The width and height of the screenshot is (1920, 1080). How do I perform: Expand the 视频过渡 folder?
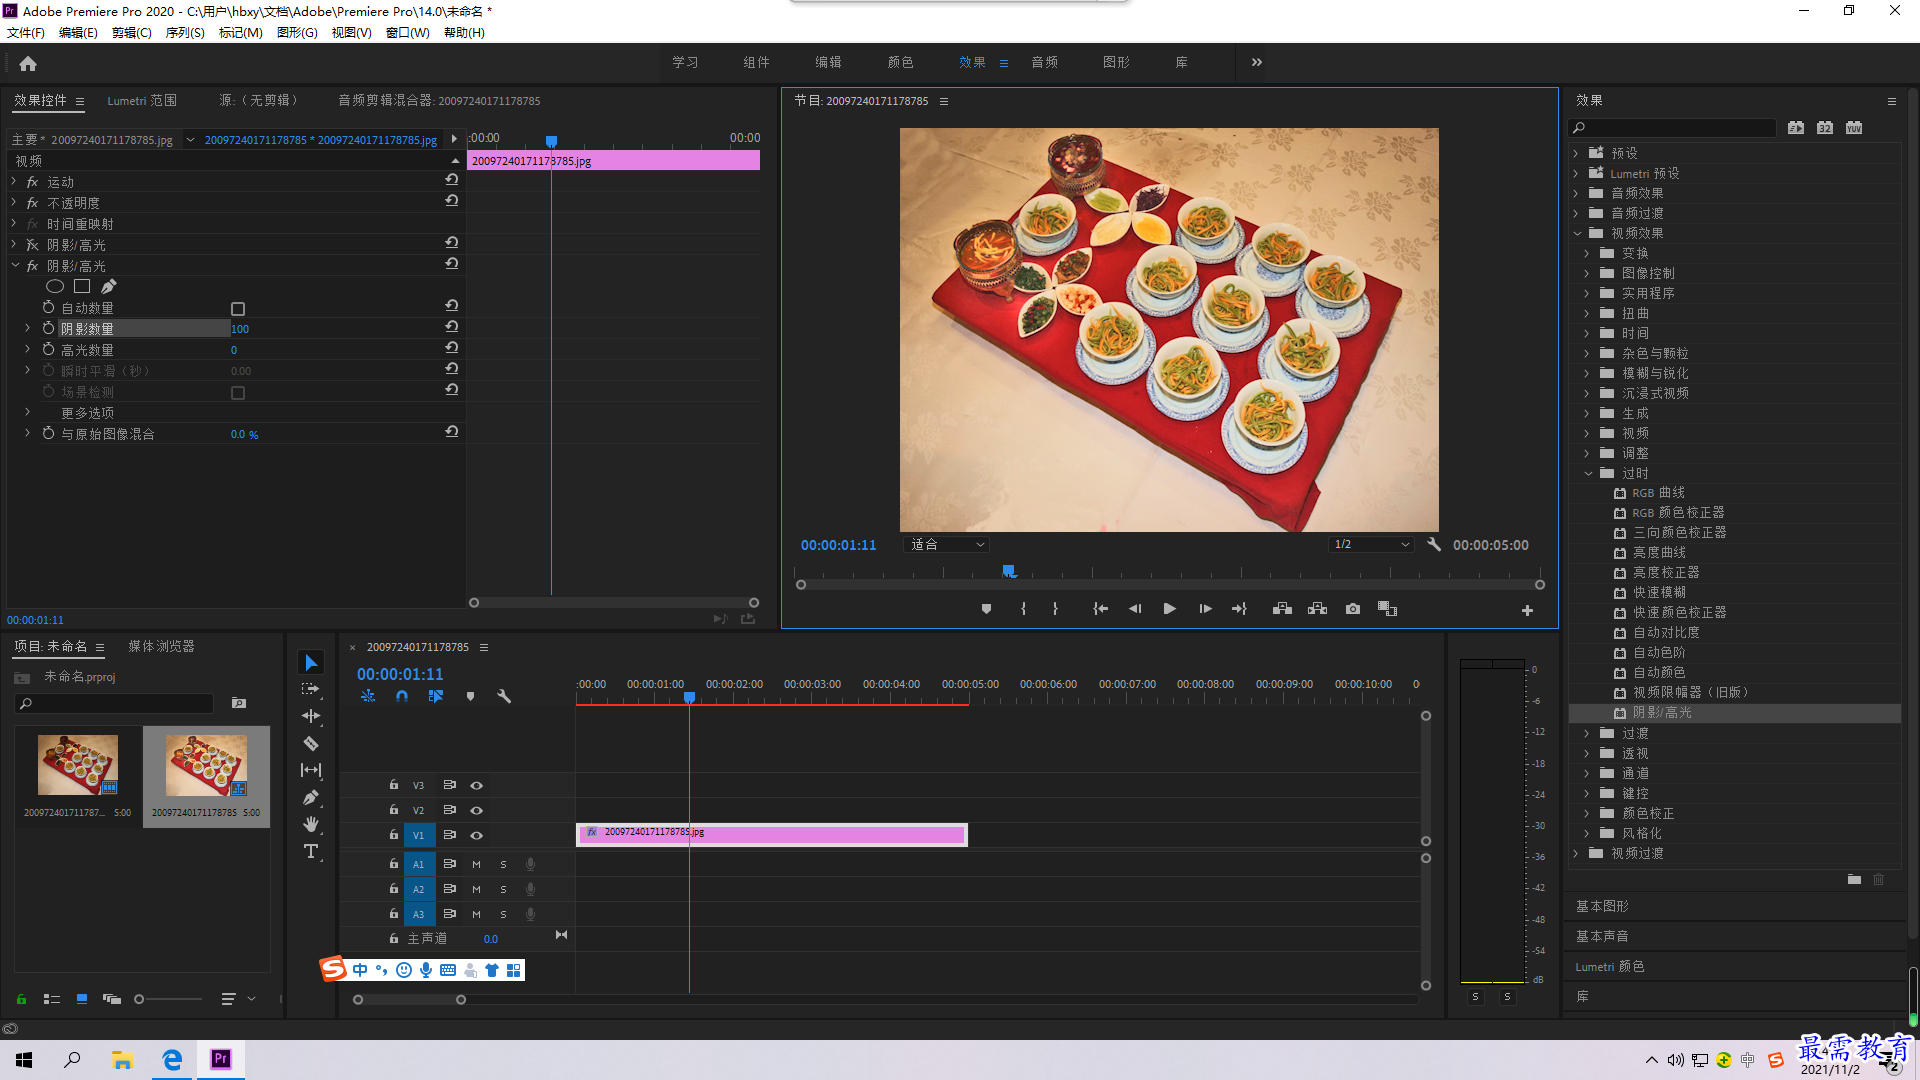(x=1576, y=853)
